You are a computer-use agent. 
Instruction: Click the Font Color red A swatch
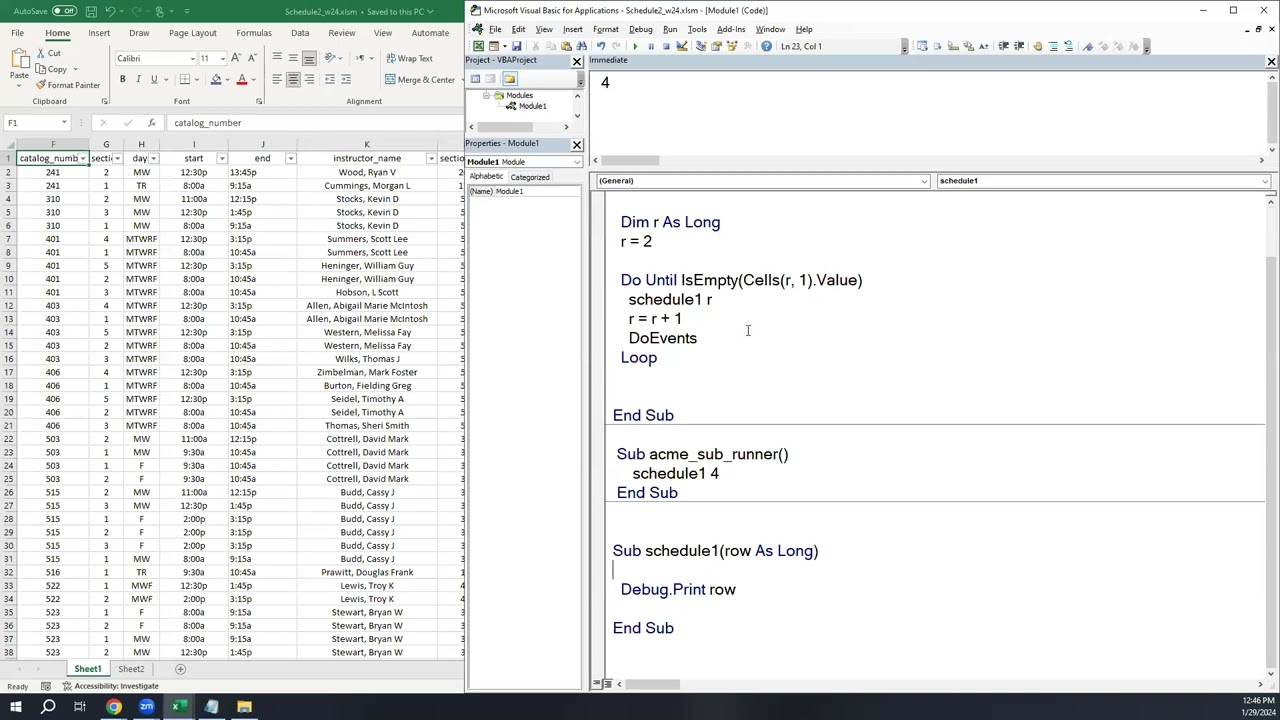pyautogui.click(x=241, y=79)
